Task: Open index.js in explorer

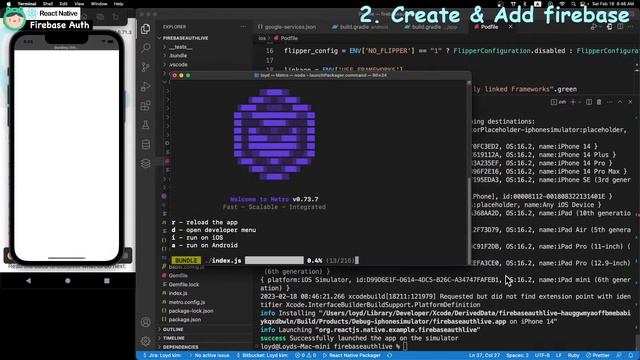Action: 178,293
